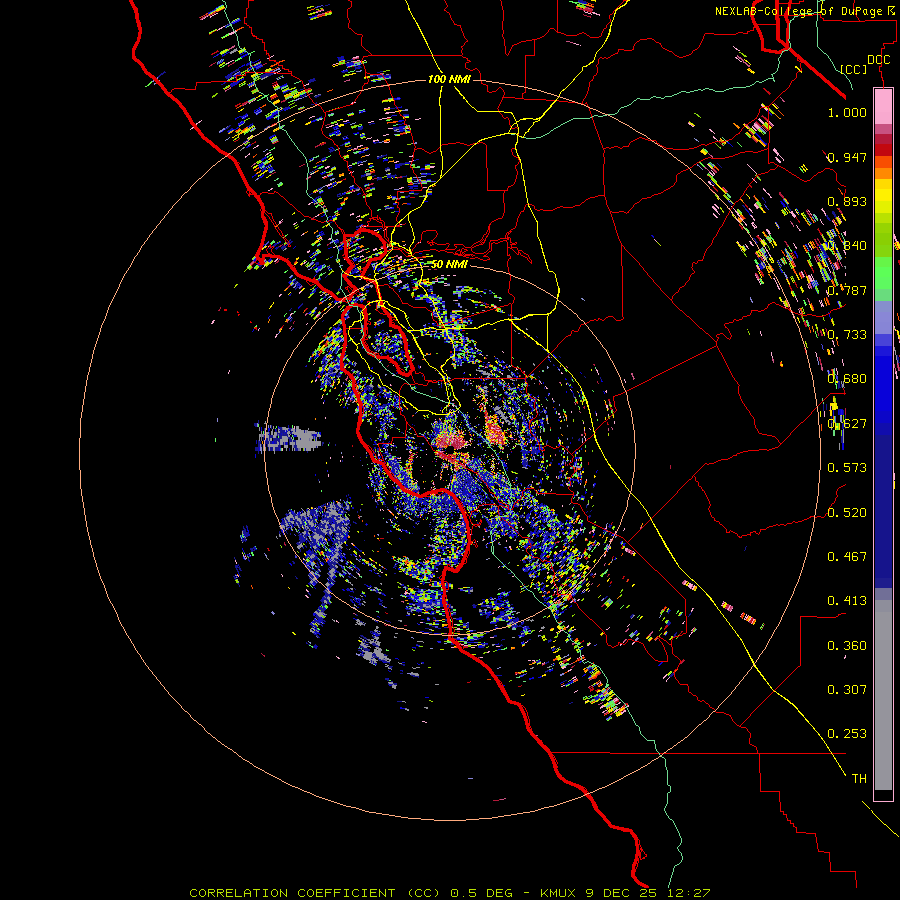Image resolution: width=900 pixels, height=900 pixels.
Task: Select the 1.000 scale value
Action: 847,112
